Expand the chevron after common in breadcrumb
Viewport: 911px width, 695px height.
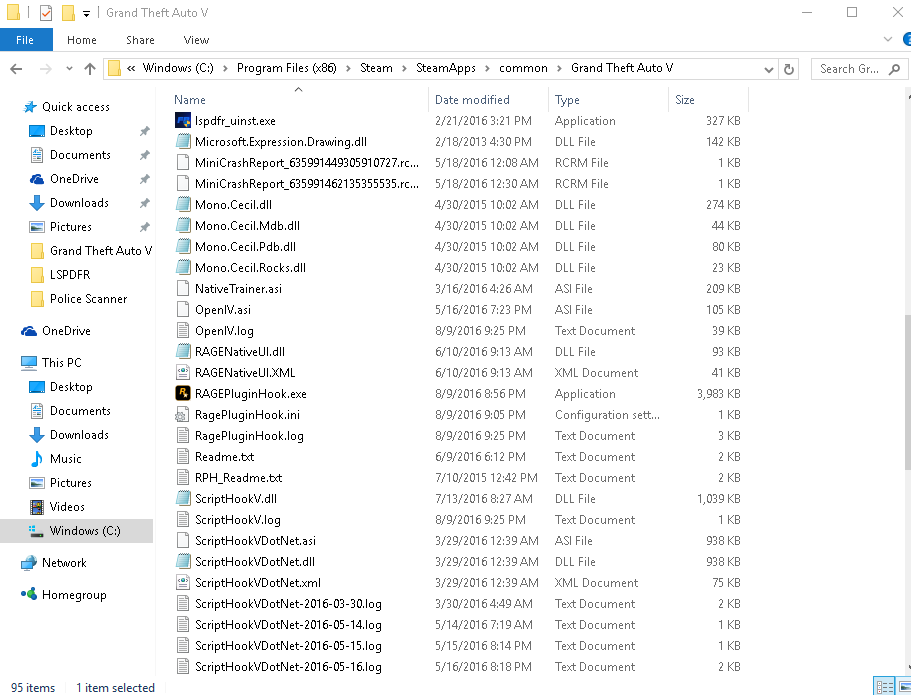click(x=559, y=69)
